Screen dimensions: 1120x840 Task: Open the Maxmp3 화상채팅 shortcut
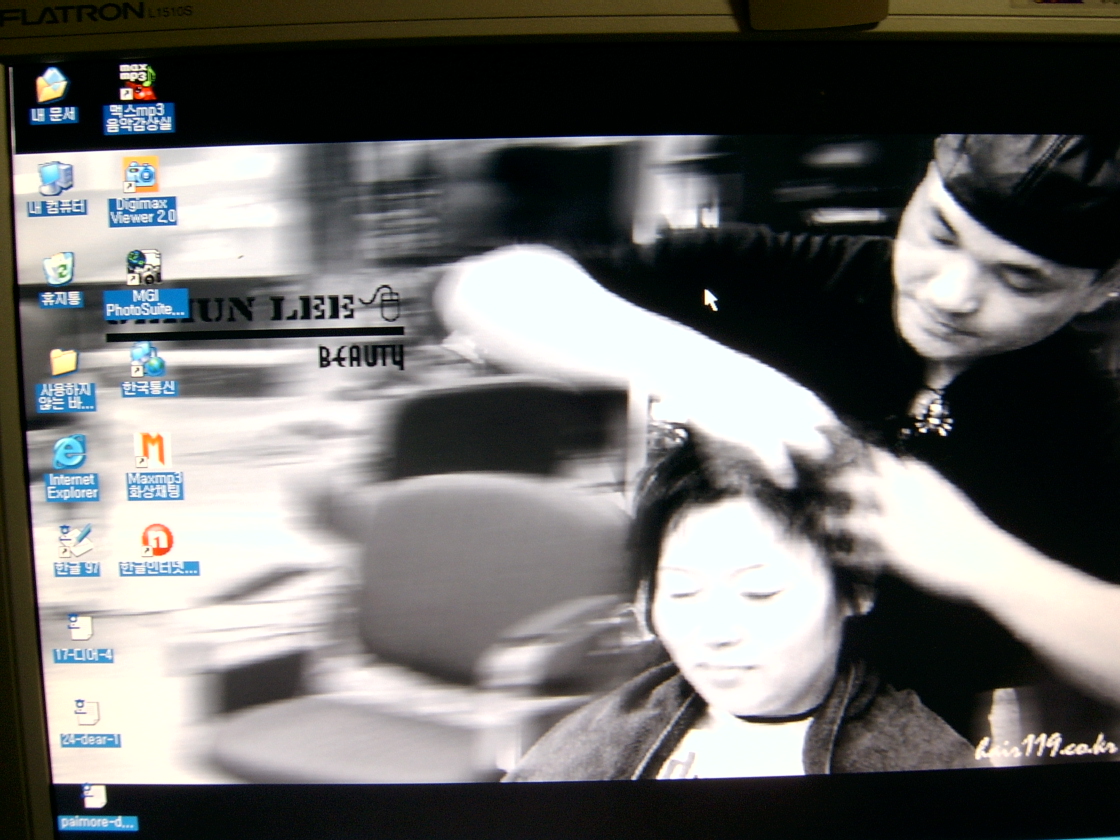tap(153, 450)
